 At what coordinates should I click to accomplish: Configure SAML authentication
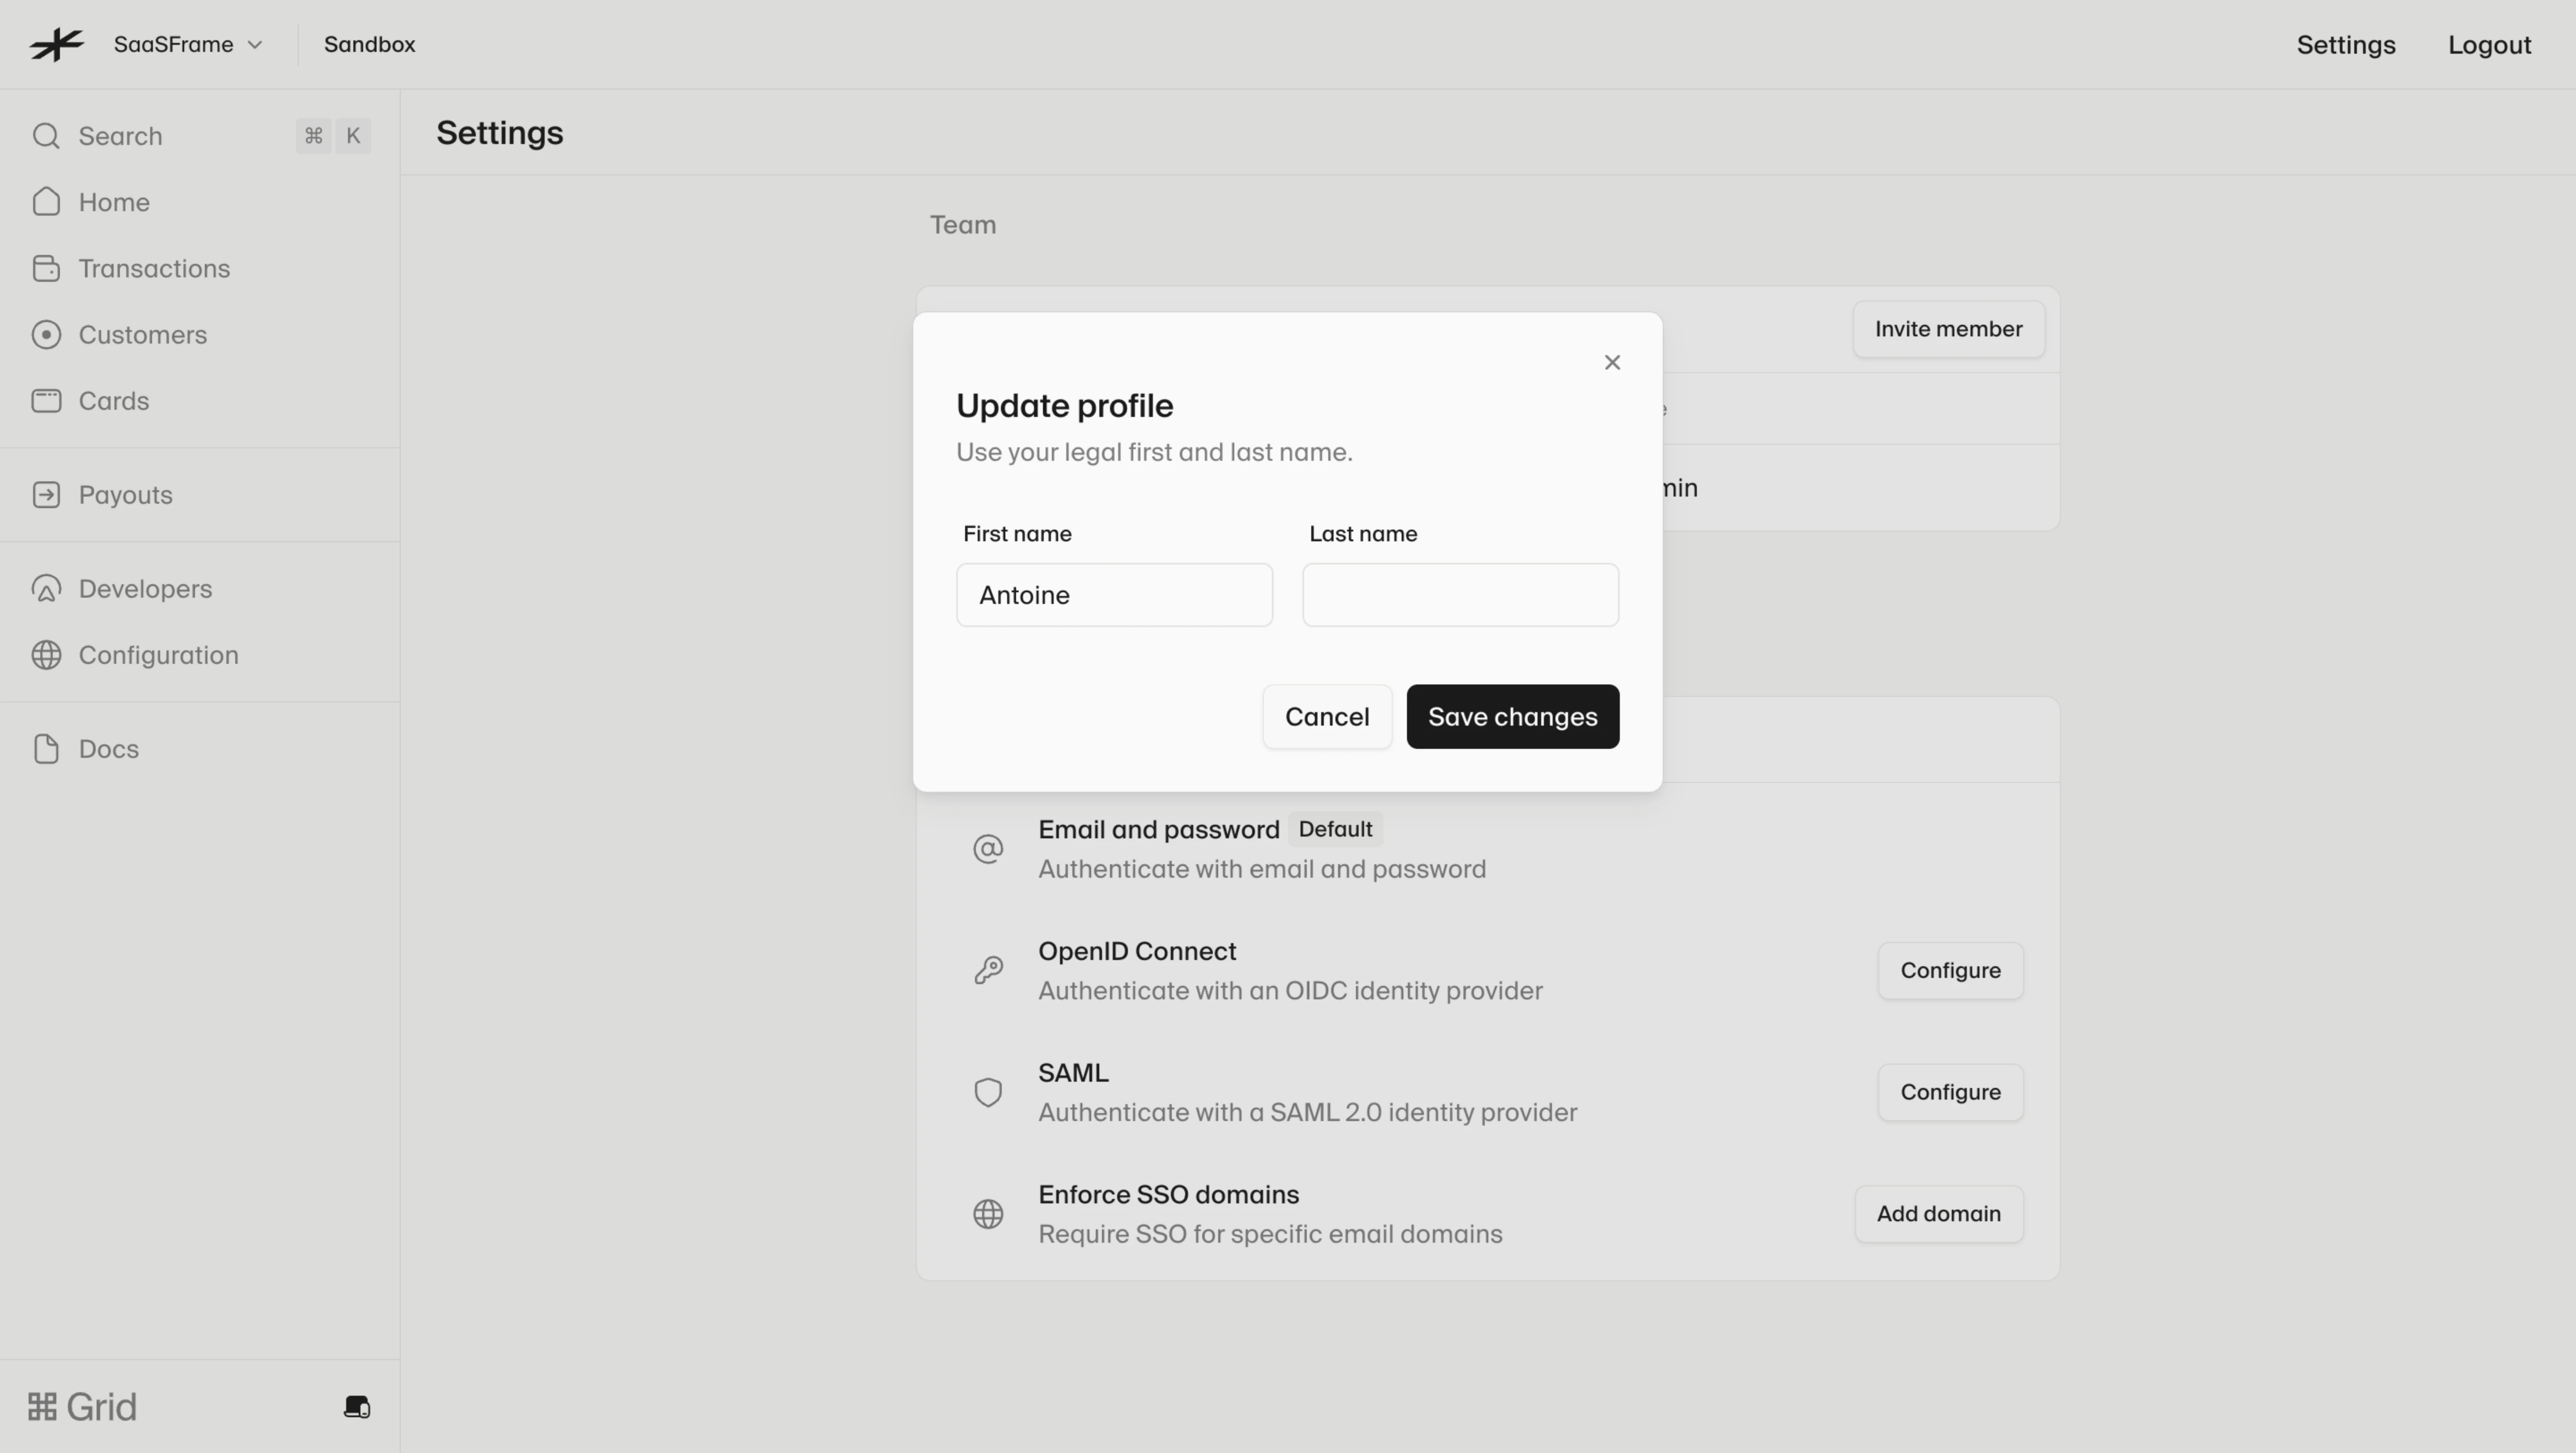coord(1950,1092)
